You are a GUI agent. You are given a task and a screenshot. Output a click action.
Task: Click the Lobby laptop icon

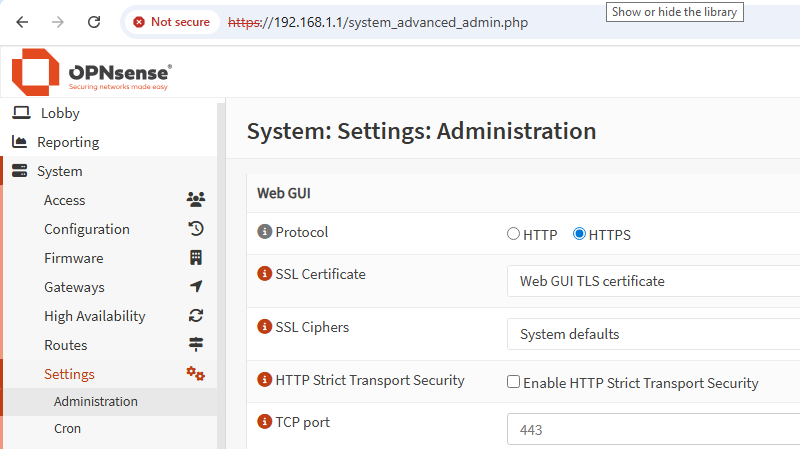[21, 113]
